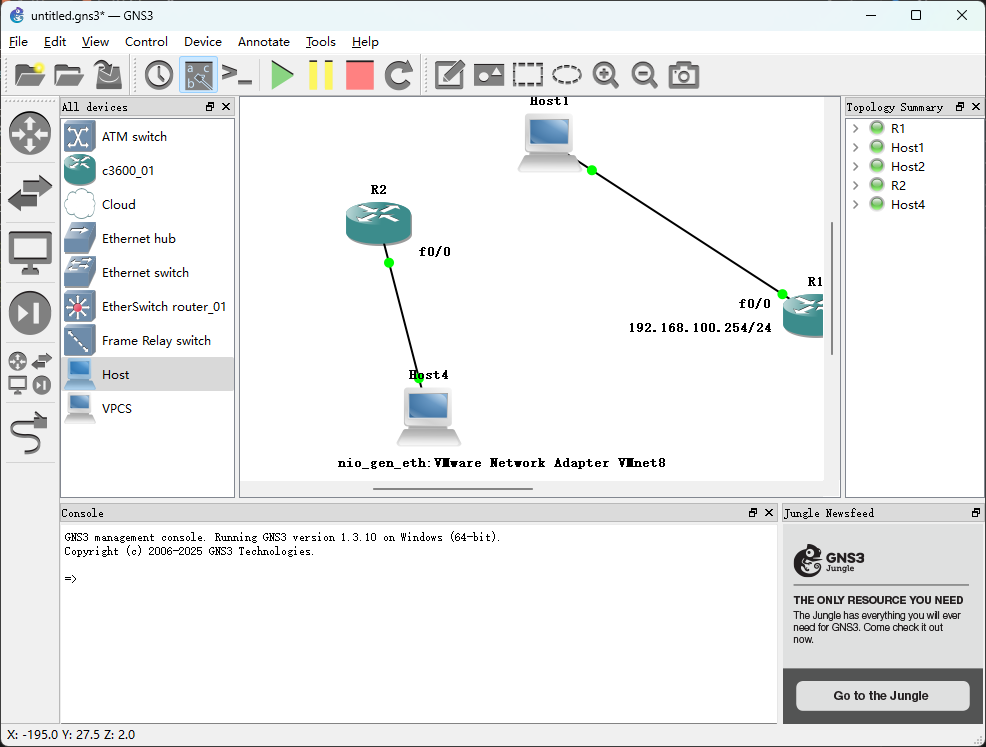Open the Tools menu
Image resolution: width=986 pixels, height=747 pixels.
[321, 42]
